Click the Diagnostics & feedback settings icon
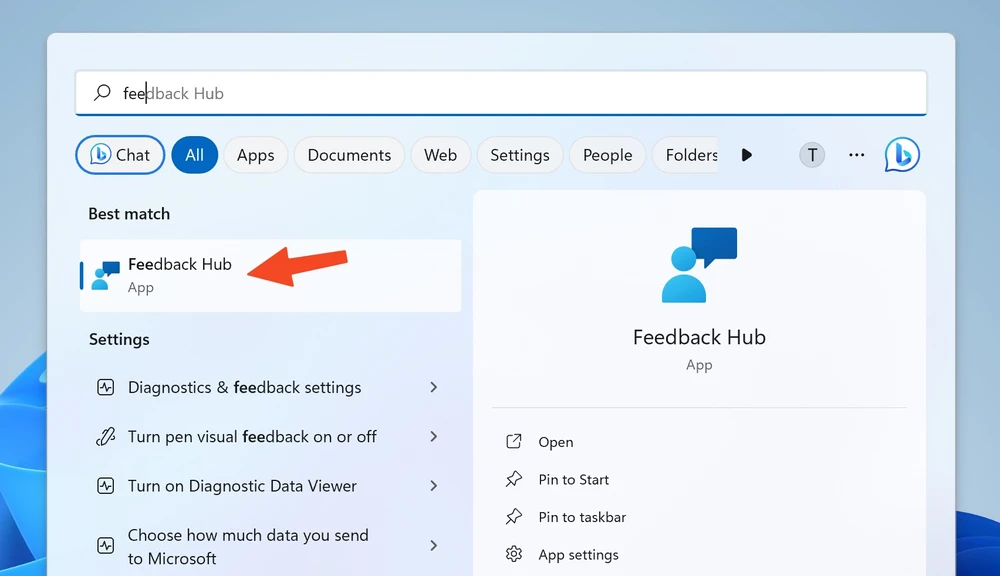This screenshot has width=1000, height=576. click(x=106, y=387)
